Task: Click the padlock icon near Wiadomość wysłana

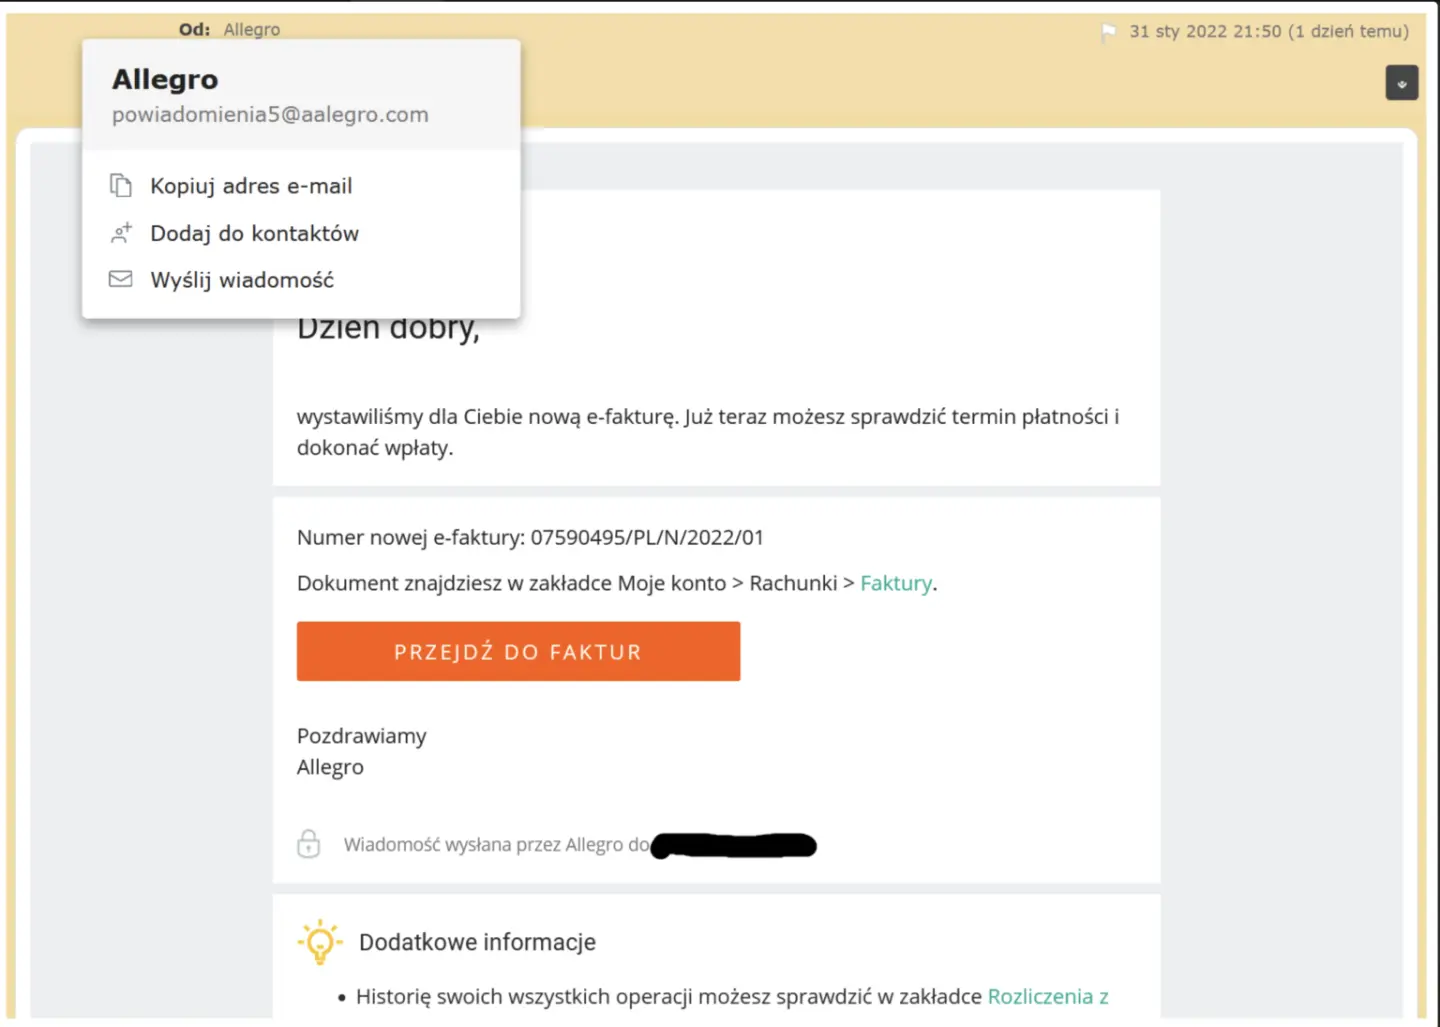Action: click(x=309, y=844)
